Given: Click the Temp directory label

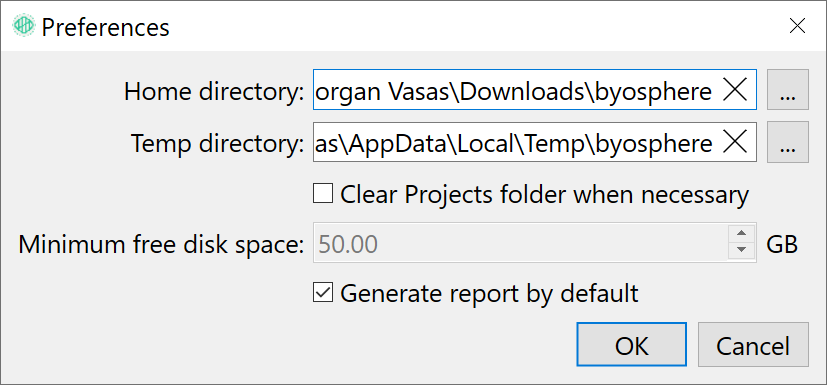Looking at the screenshot, I should (218, 143).
